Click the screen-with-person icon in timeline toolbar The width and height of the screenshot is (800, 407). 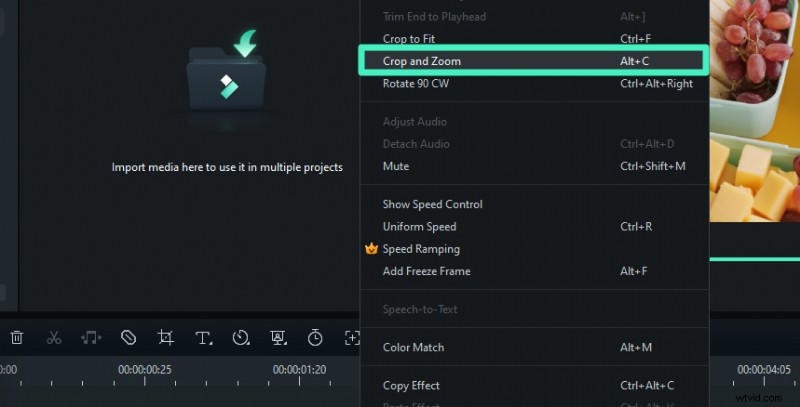click(277, 338)
